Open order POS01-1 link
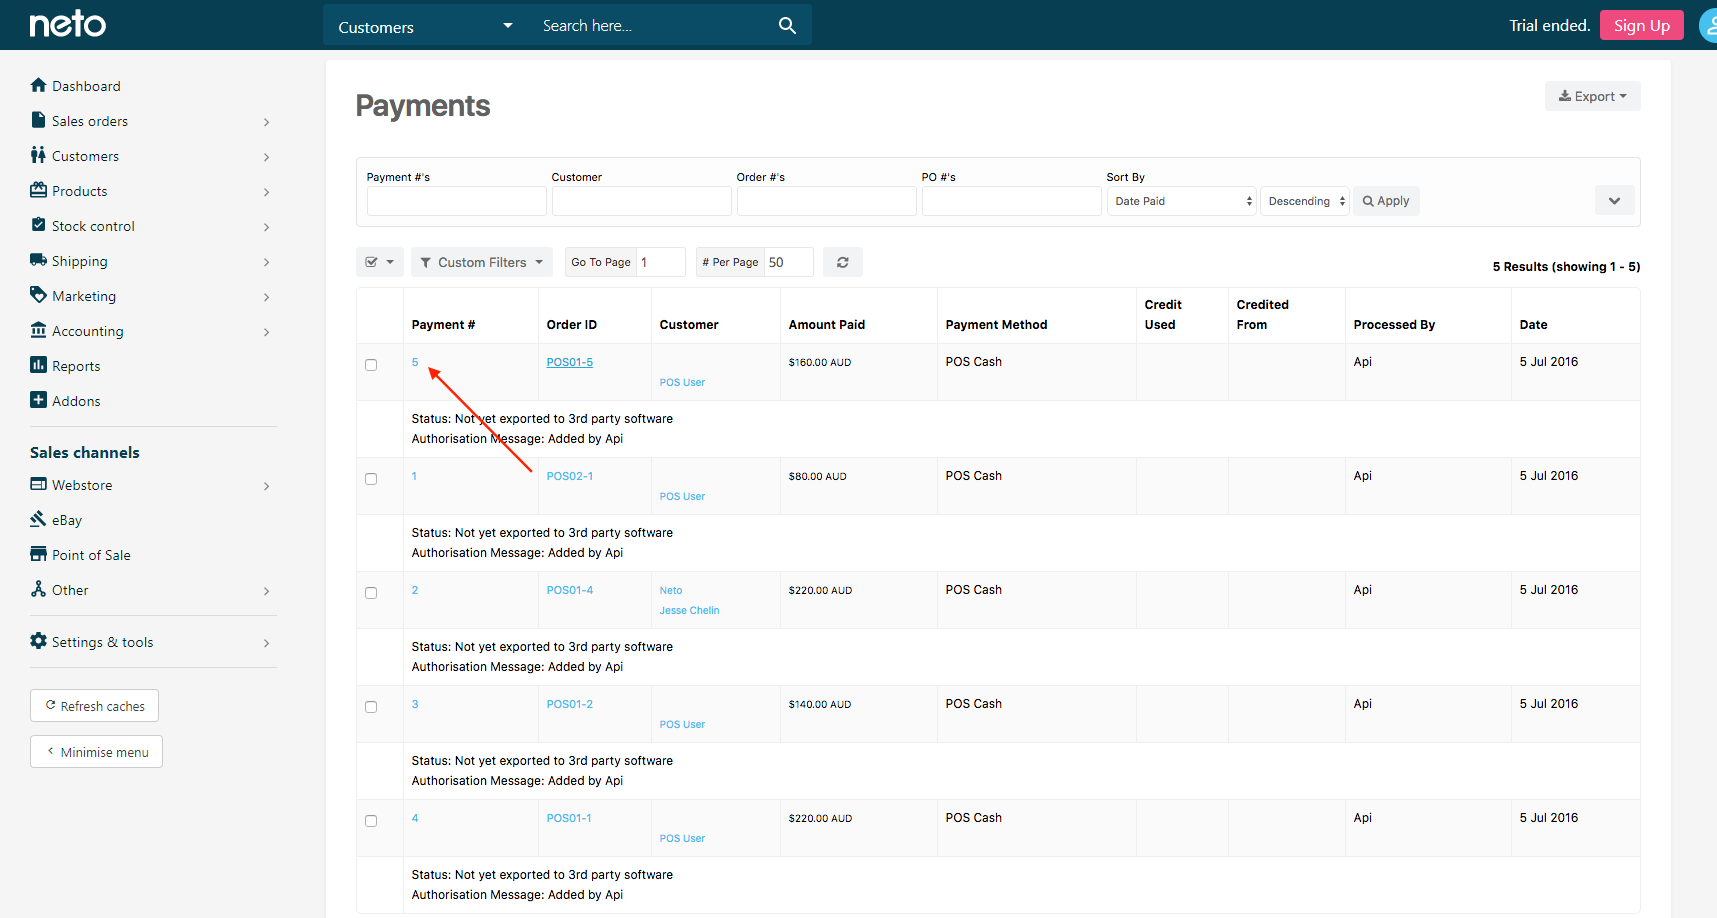 [x=569, y=818]
